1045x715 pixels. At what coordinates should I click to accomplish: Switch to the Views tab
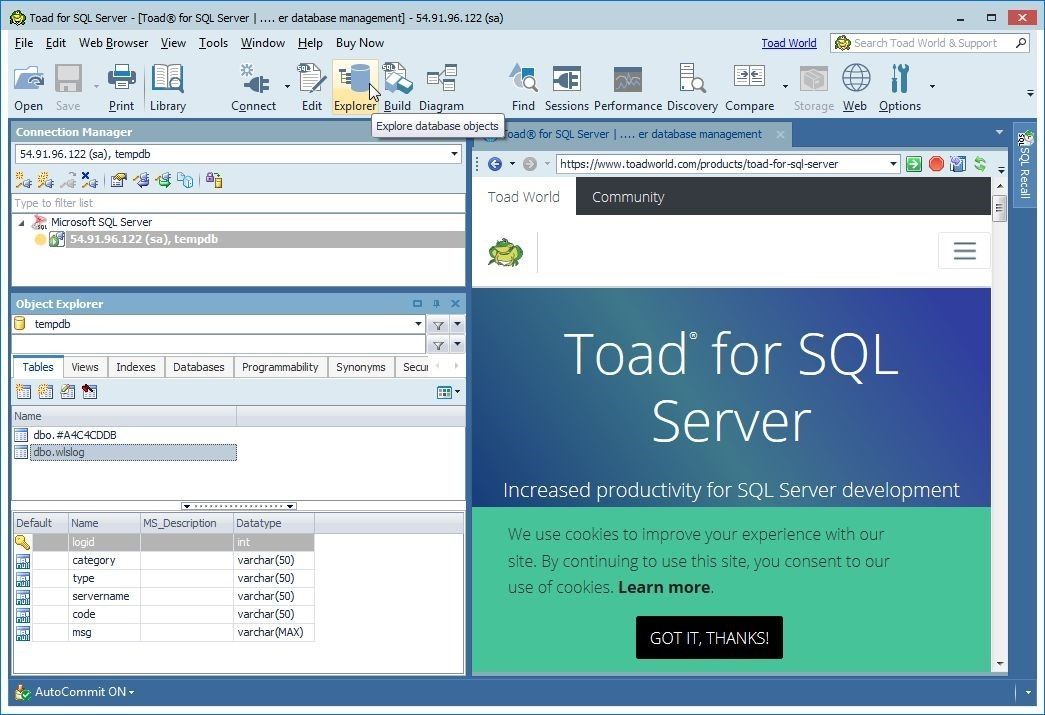[x=85, y=367]
